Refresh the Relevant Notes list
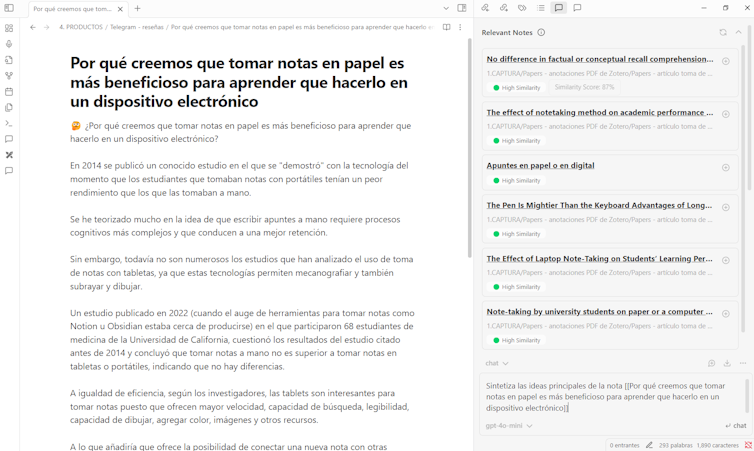 pos(723,32)
